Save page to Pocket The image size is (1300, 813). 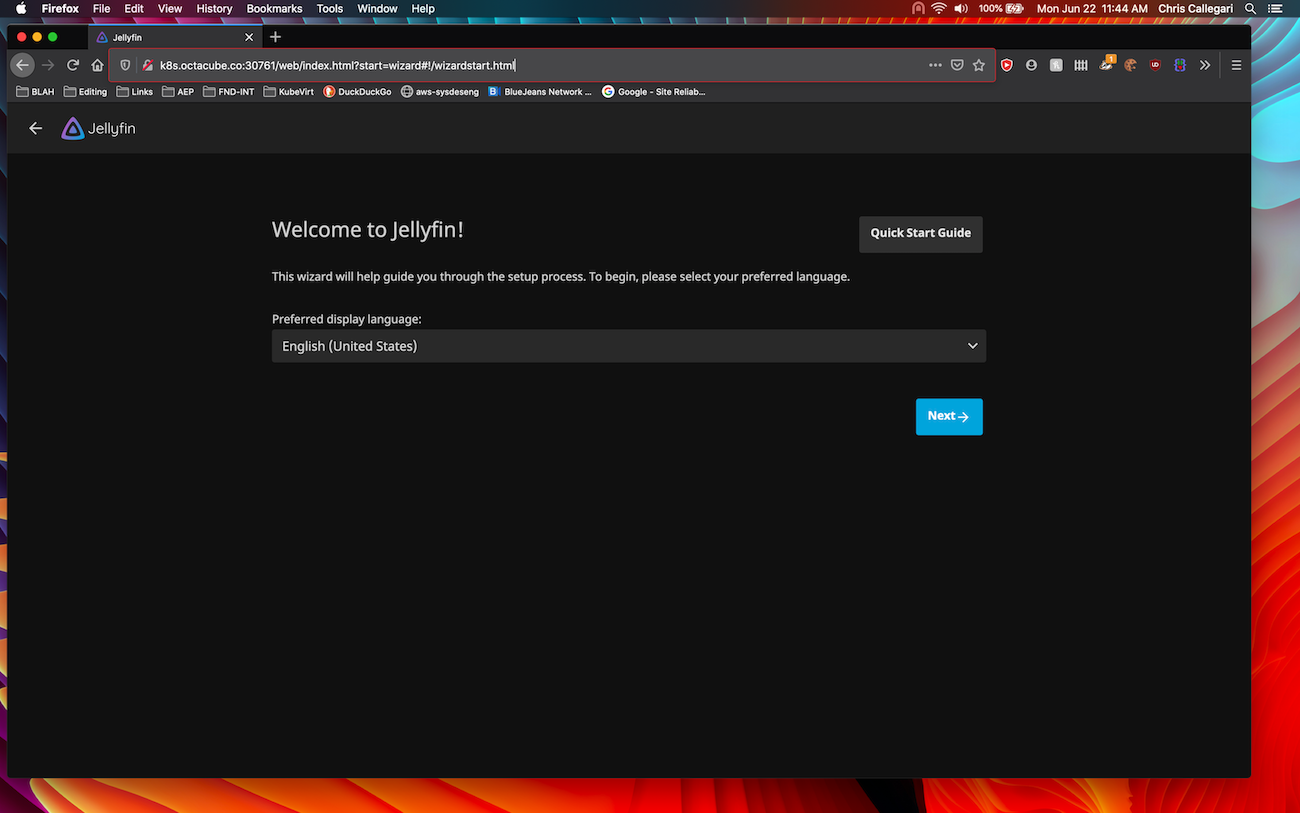957,65
